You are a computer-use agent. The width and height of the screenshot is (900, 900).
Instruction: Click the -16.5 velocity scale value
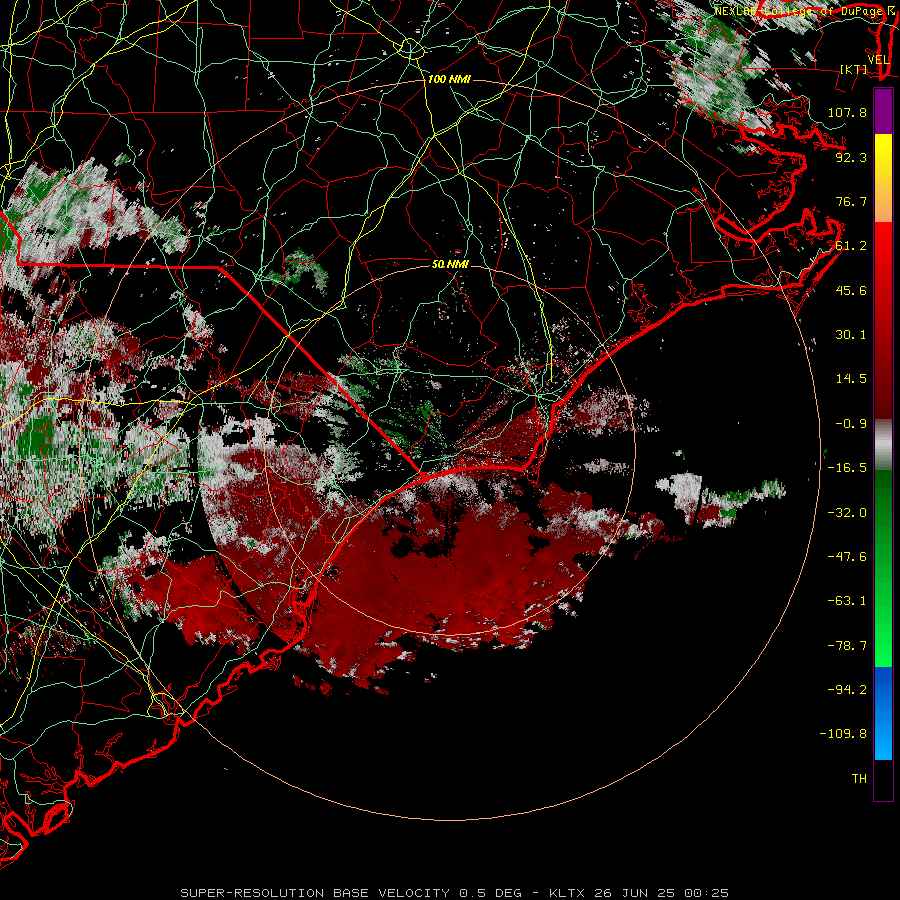(x=847, y=468)
